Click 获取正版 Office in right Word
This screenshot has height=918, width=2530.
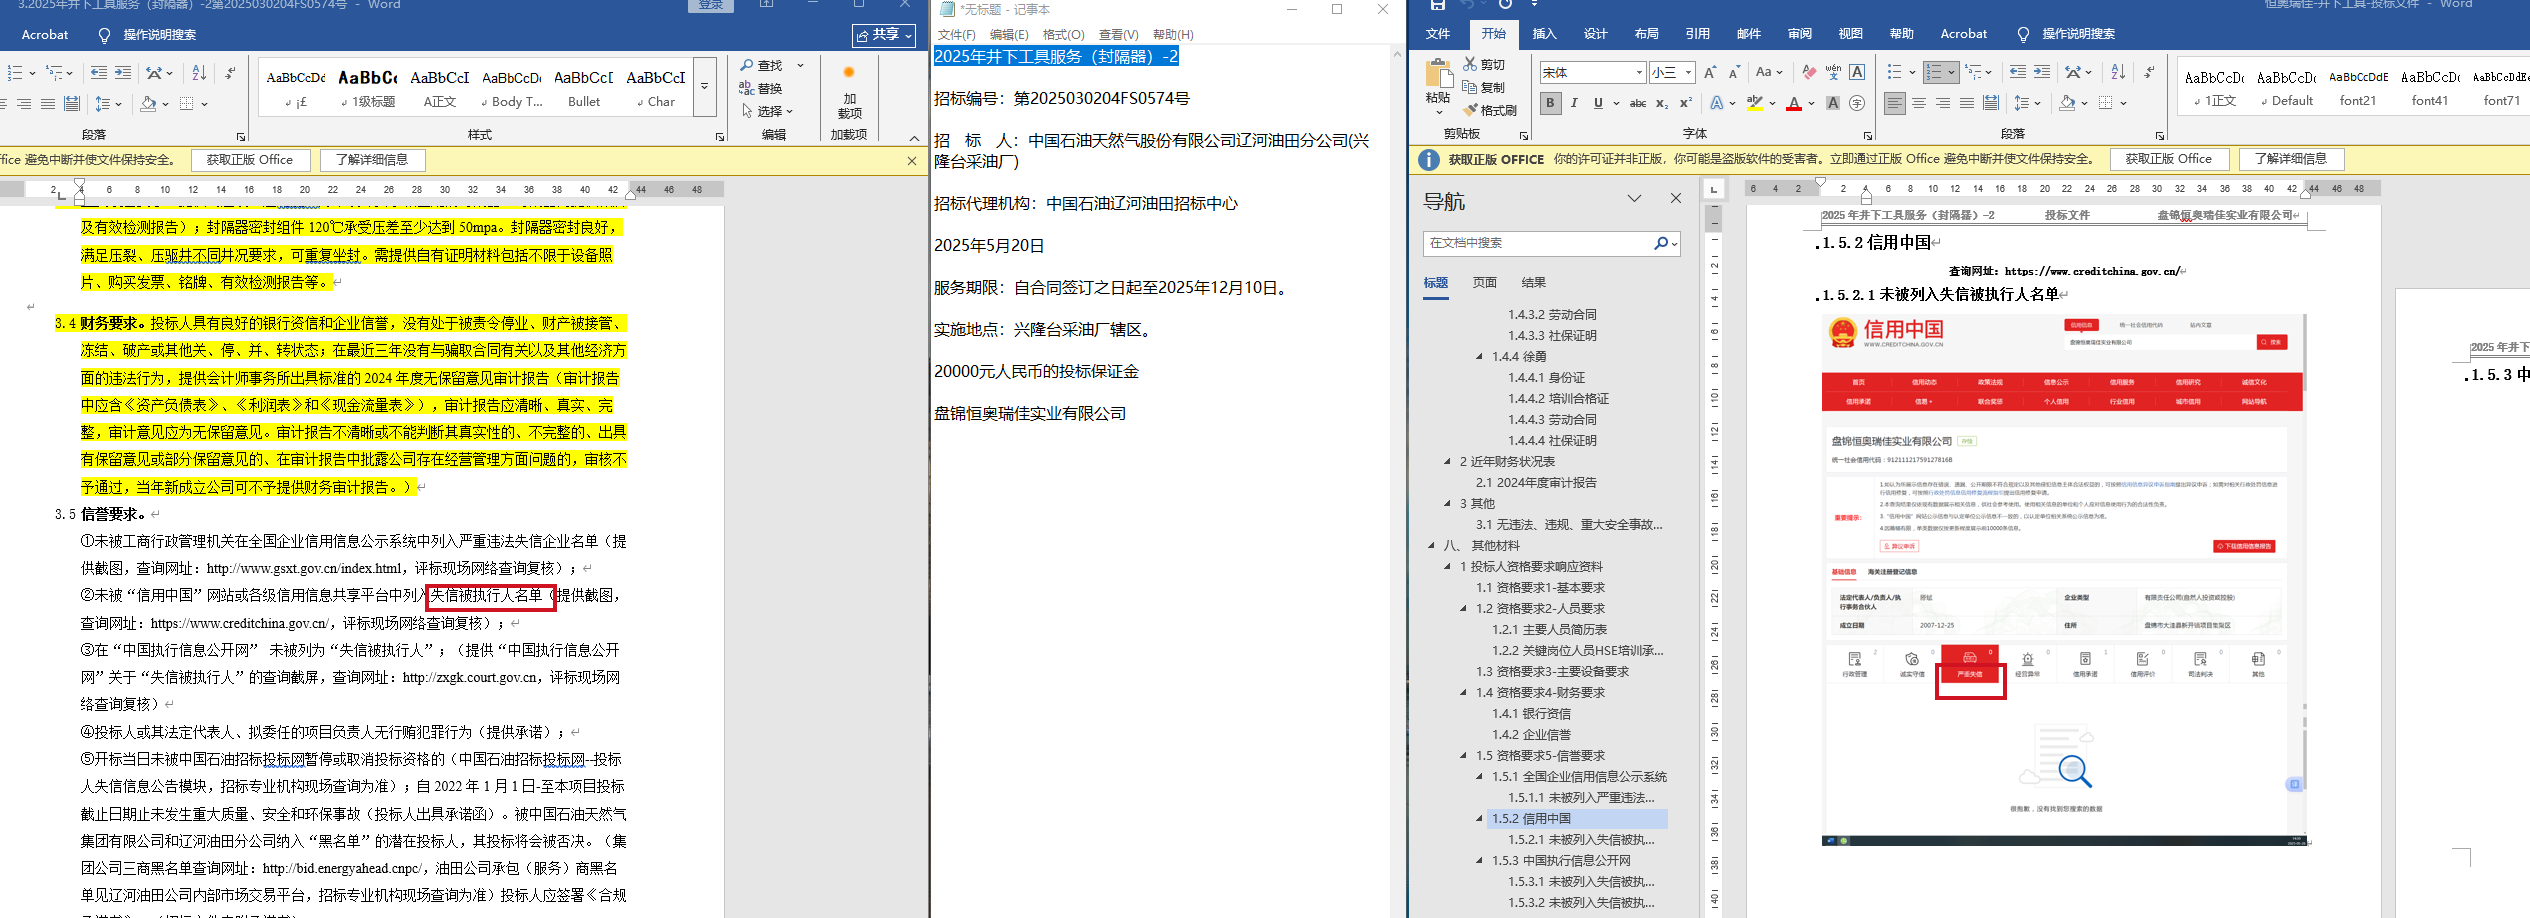2168,159
